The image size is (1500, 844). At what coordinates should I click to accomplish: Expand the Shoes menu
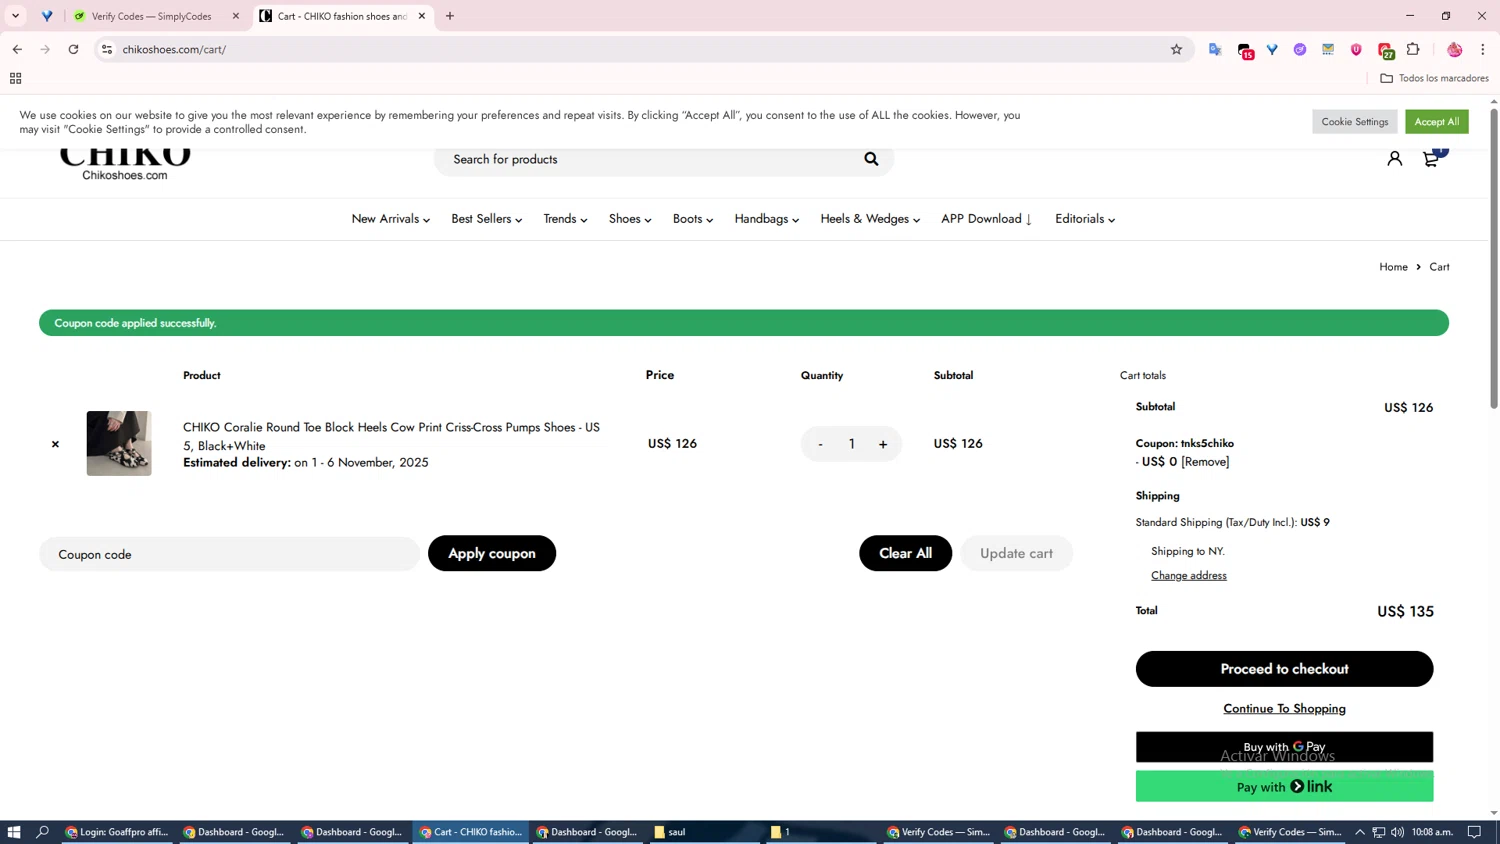630,219
